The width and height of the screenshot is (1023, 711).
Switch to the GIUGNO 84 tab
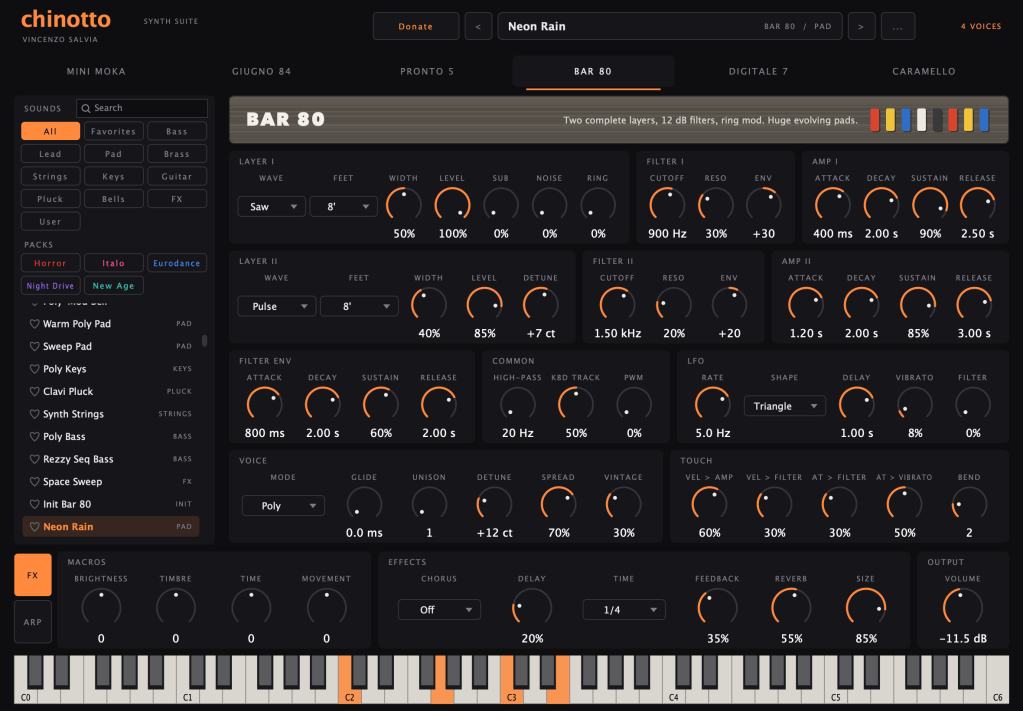click(262, 72)
